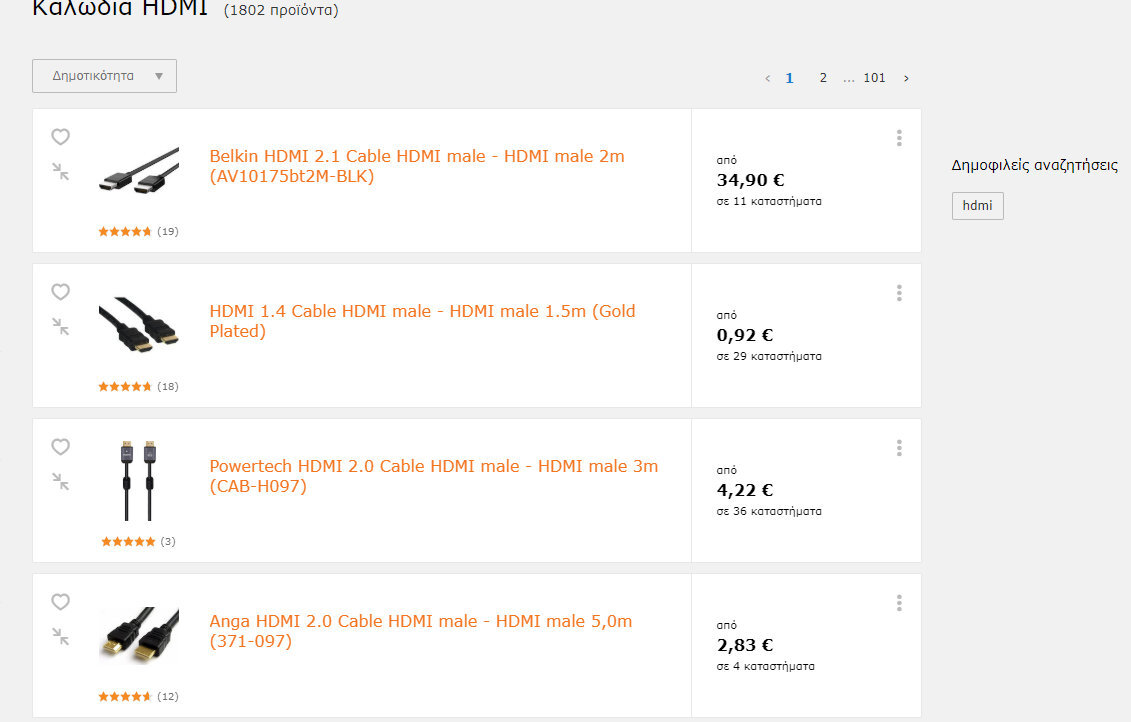1131x722 pixels.
Task: Click the 0,92 € price
Action: point(744,335)
